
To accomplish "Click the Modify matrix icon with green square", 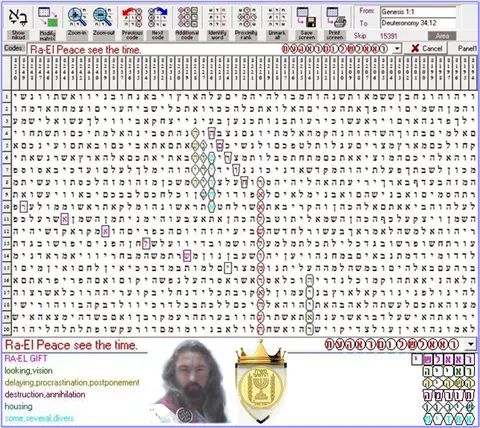I will tap(47, 17).
